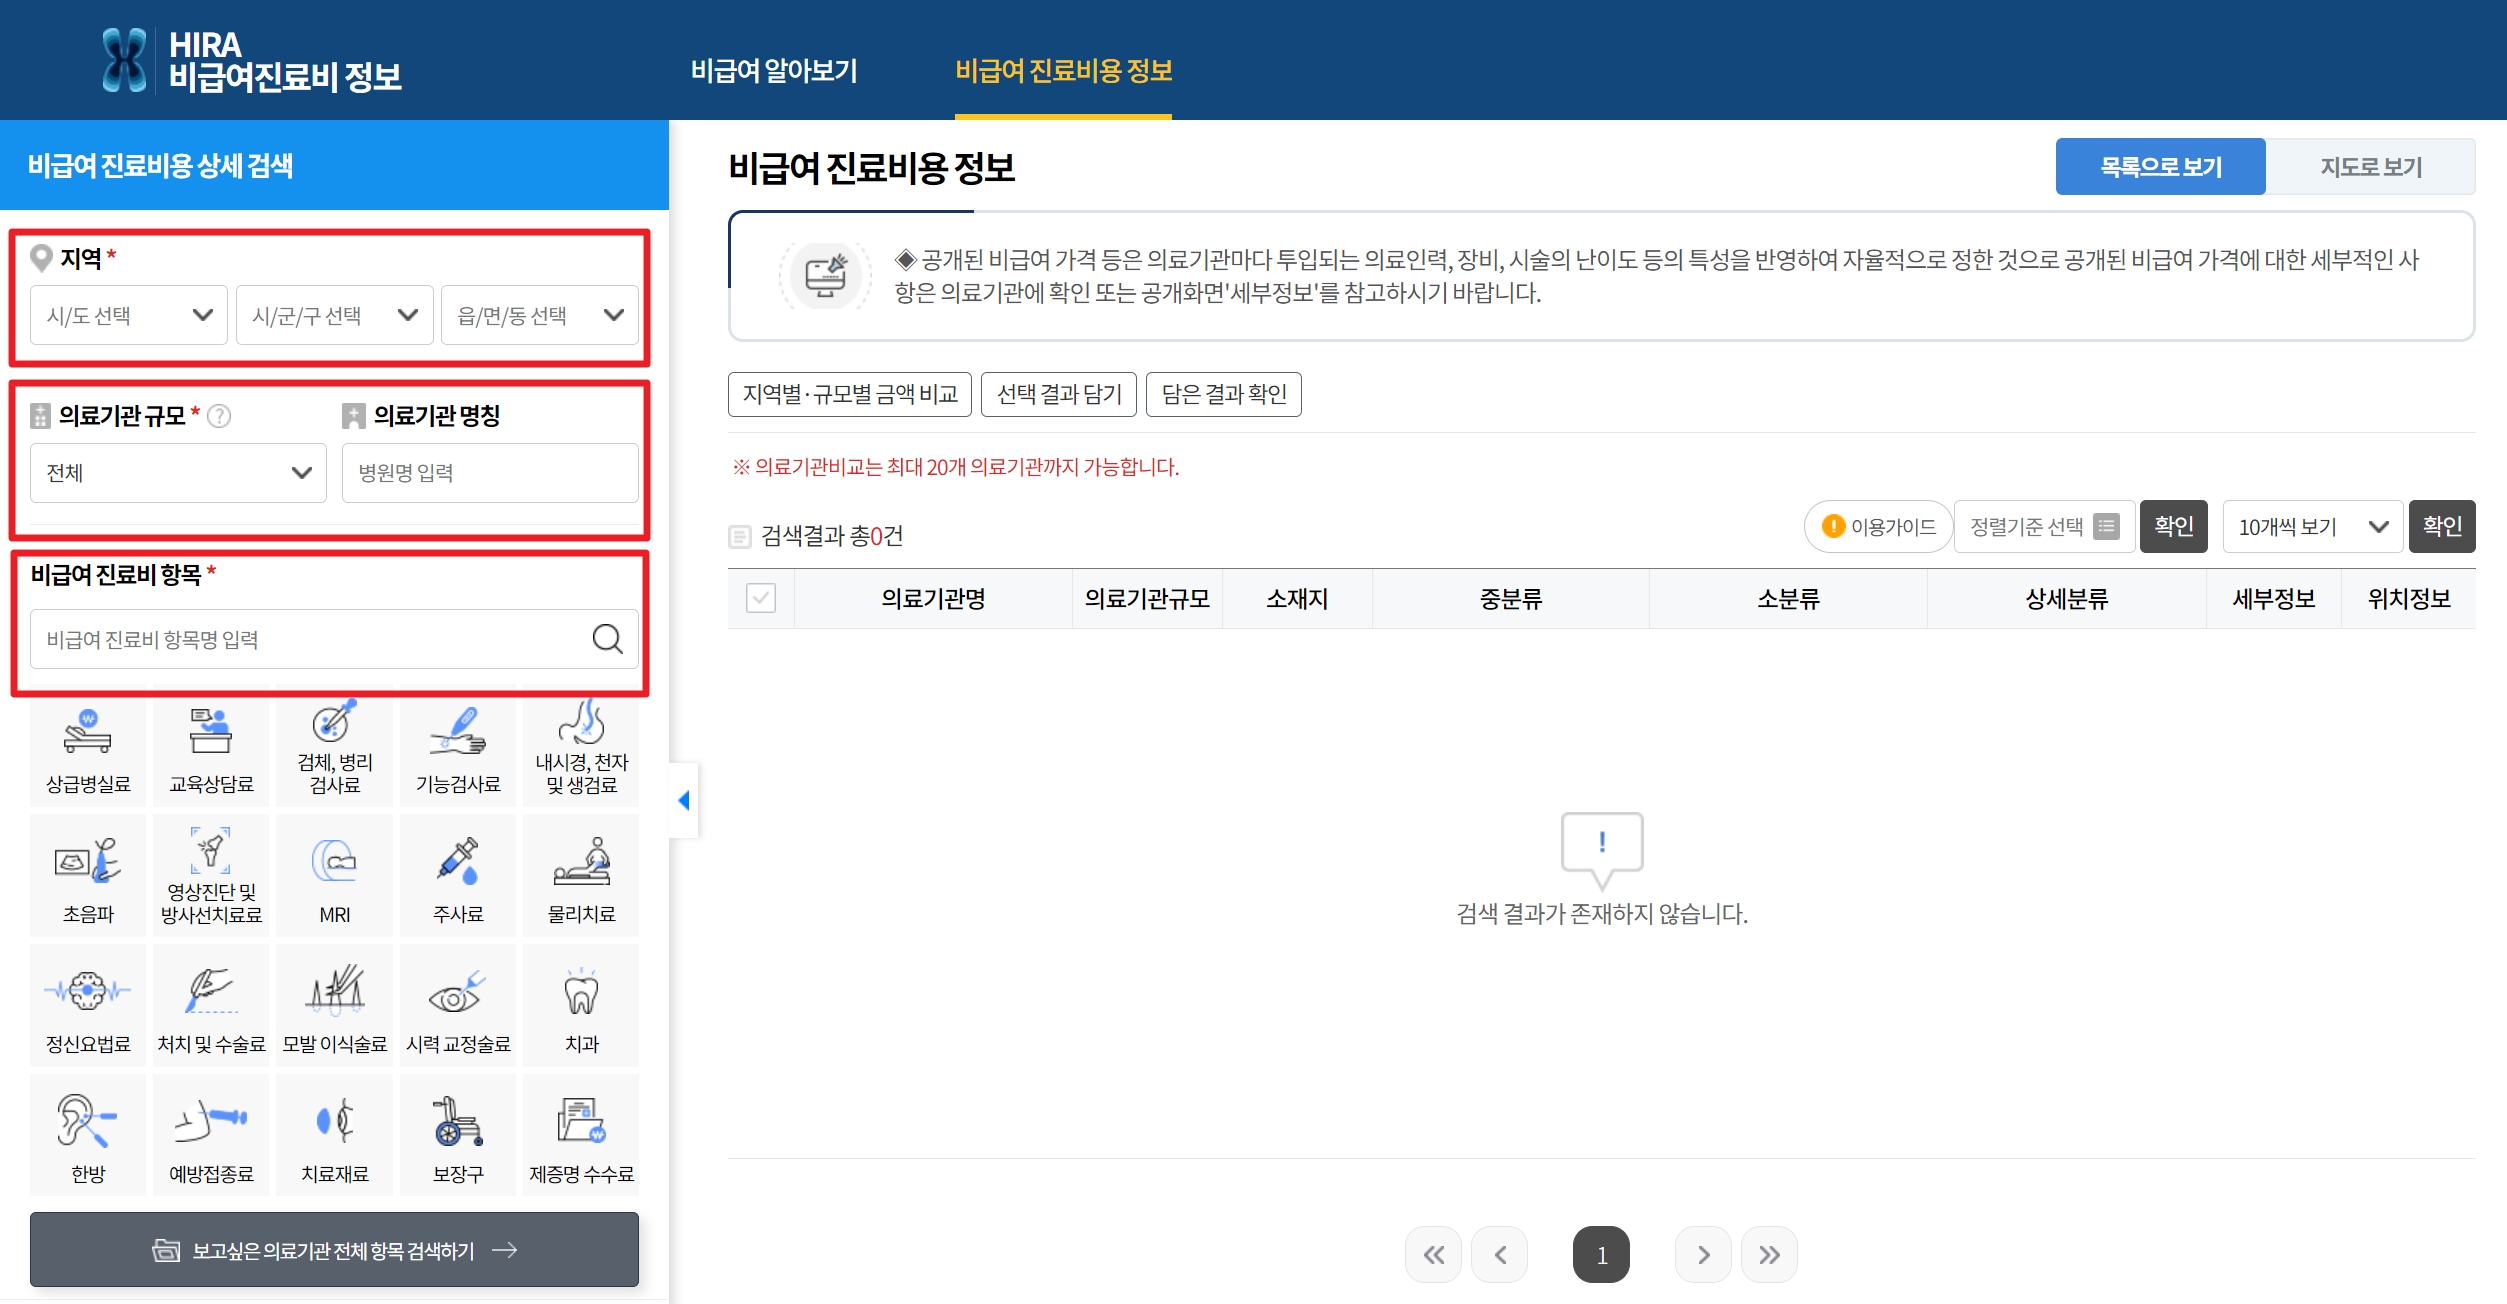Open the 비급여 알아보기 menu

774,71
